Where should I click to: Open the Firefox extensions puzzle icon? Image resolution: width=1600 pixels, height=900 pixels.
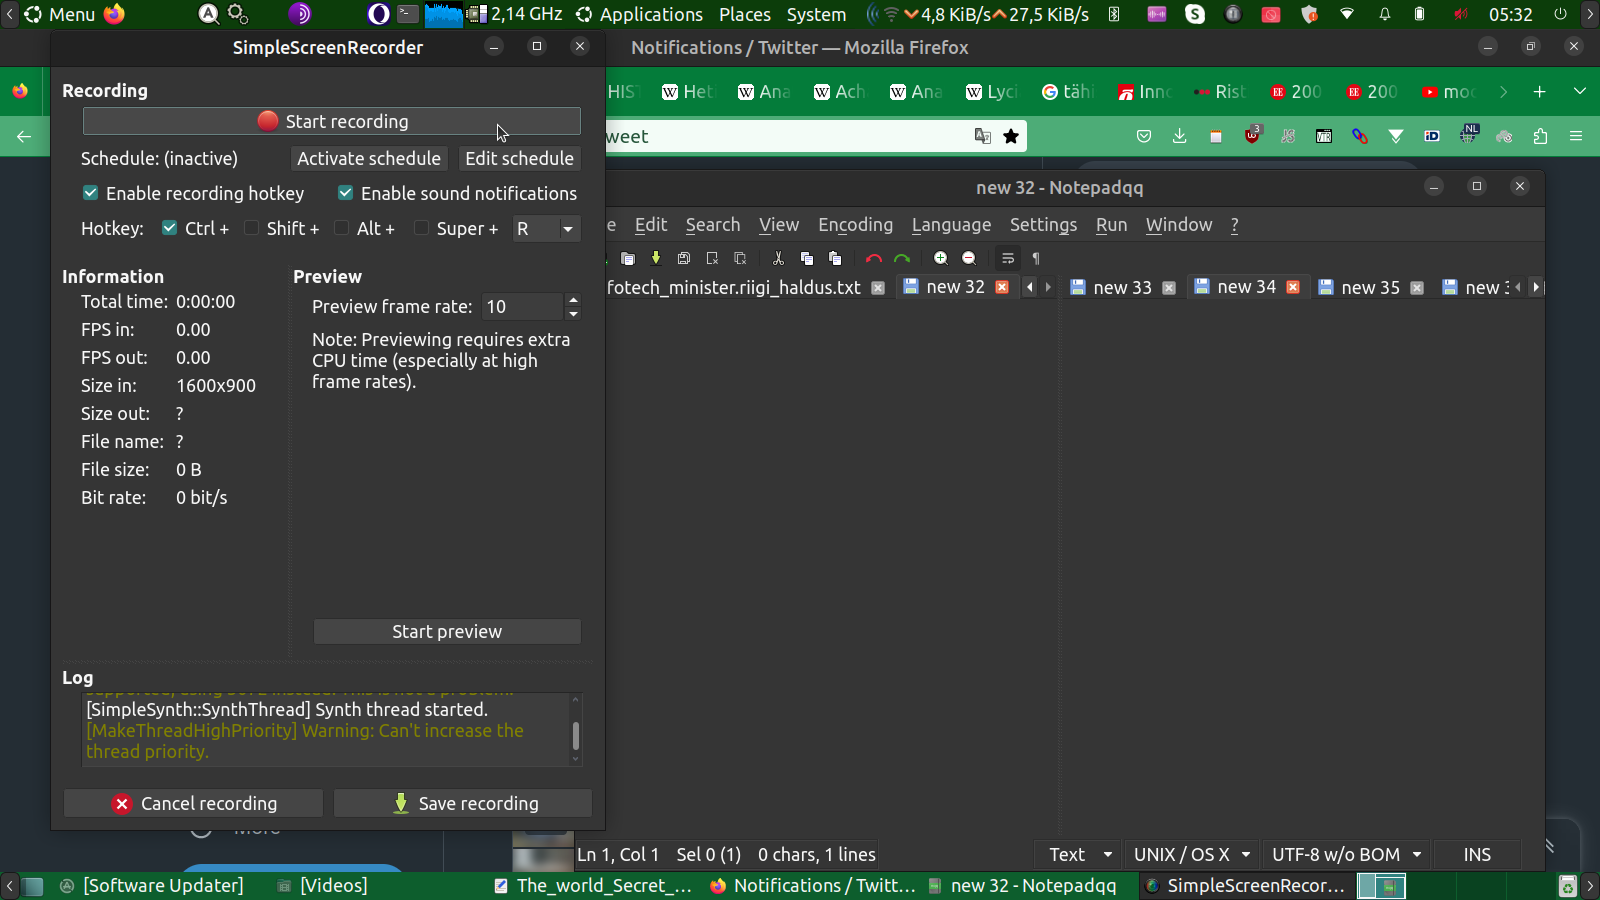point(1540,136)
